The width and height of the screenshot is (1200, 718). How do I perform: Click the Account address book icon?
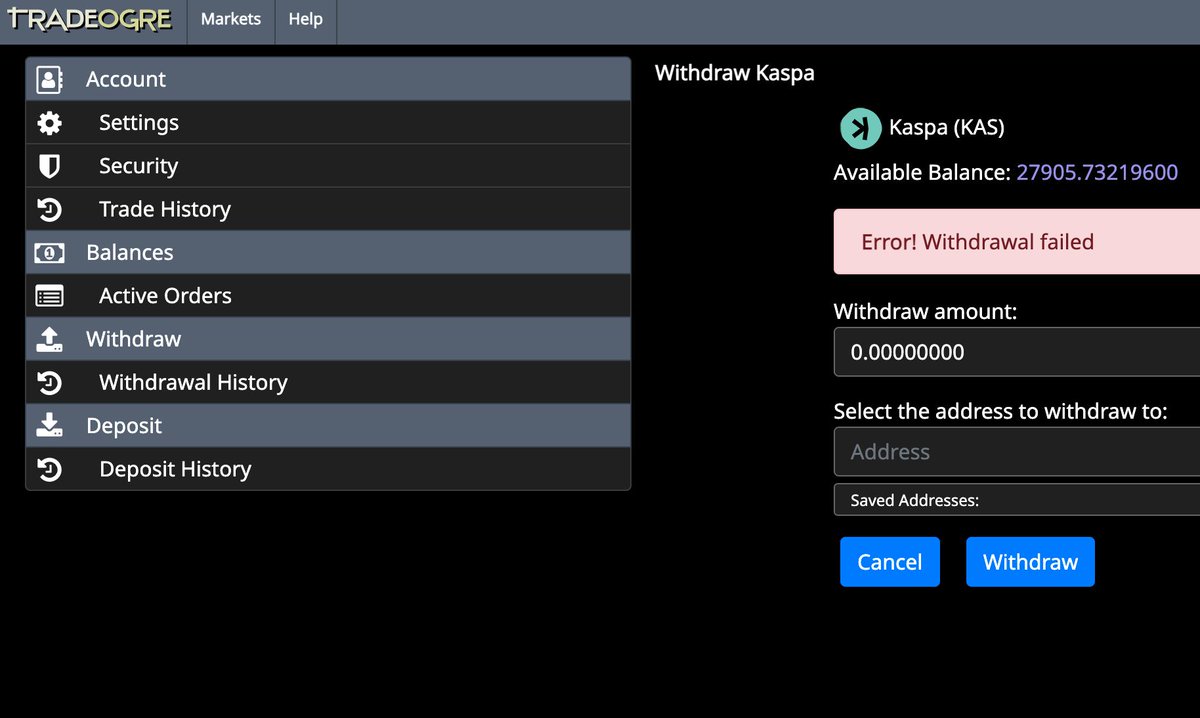pyautogui.click(x=49, y=79)
